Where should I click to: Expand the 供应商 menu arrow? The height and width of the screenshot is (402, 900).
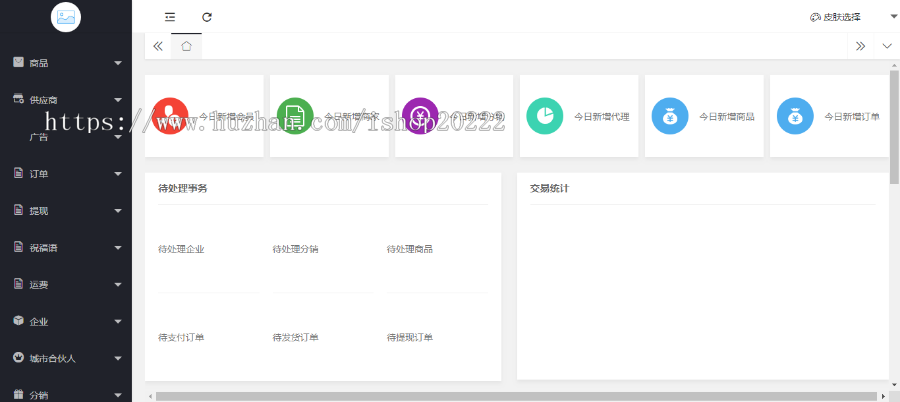click(x=118, y=100)
